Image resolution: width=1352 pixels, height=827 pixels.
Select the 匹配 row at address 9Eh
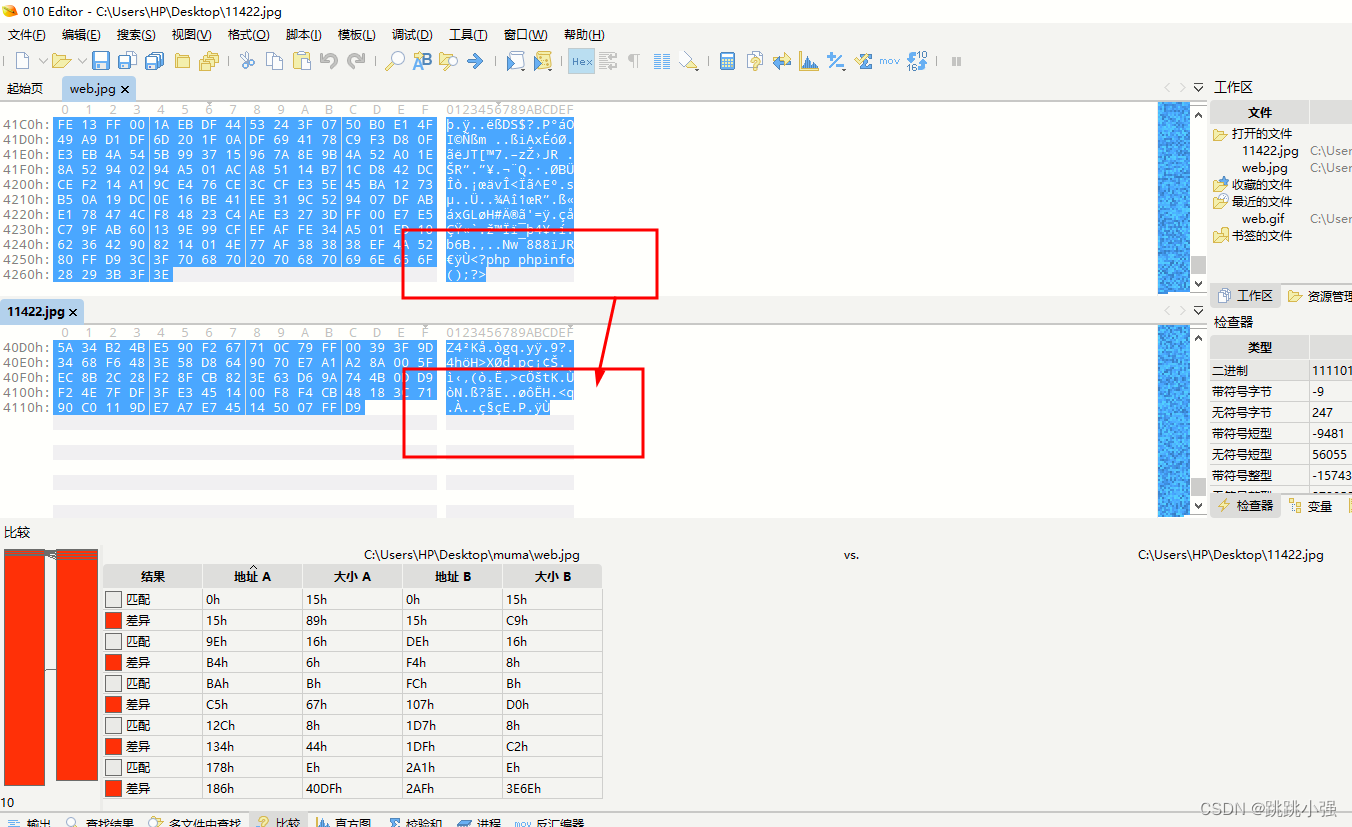pyautogui.click(x=353, y=641)
